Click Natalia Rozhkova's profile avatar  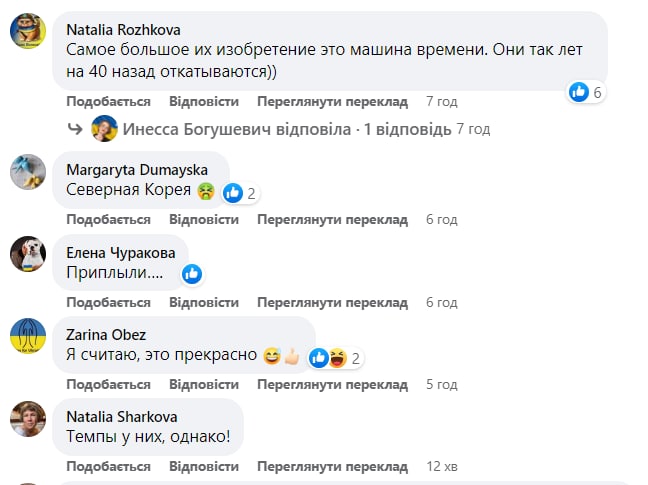click(x=26, y=32)
